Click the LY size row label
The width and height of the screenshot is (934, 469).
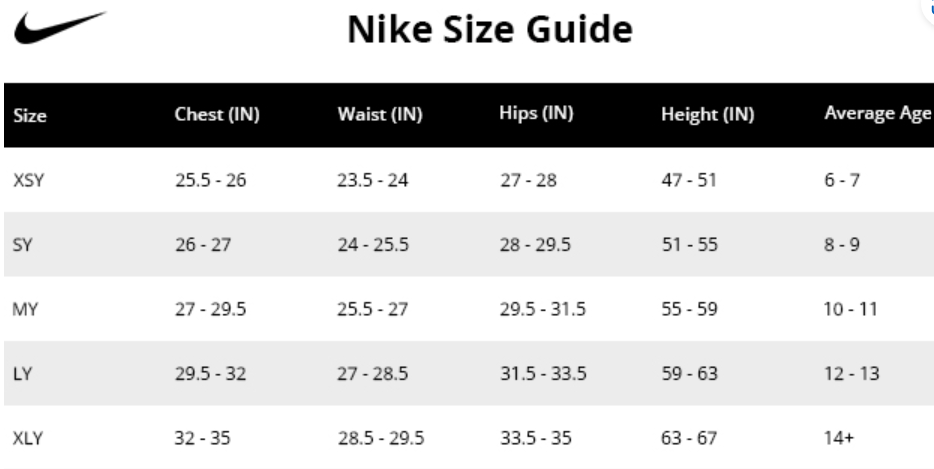(21, 374)
